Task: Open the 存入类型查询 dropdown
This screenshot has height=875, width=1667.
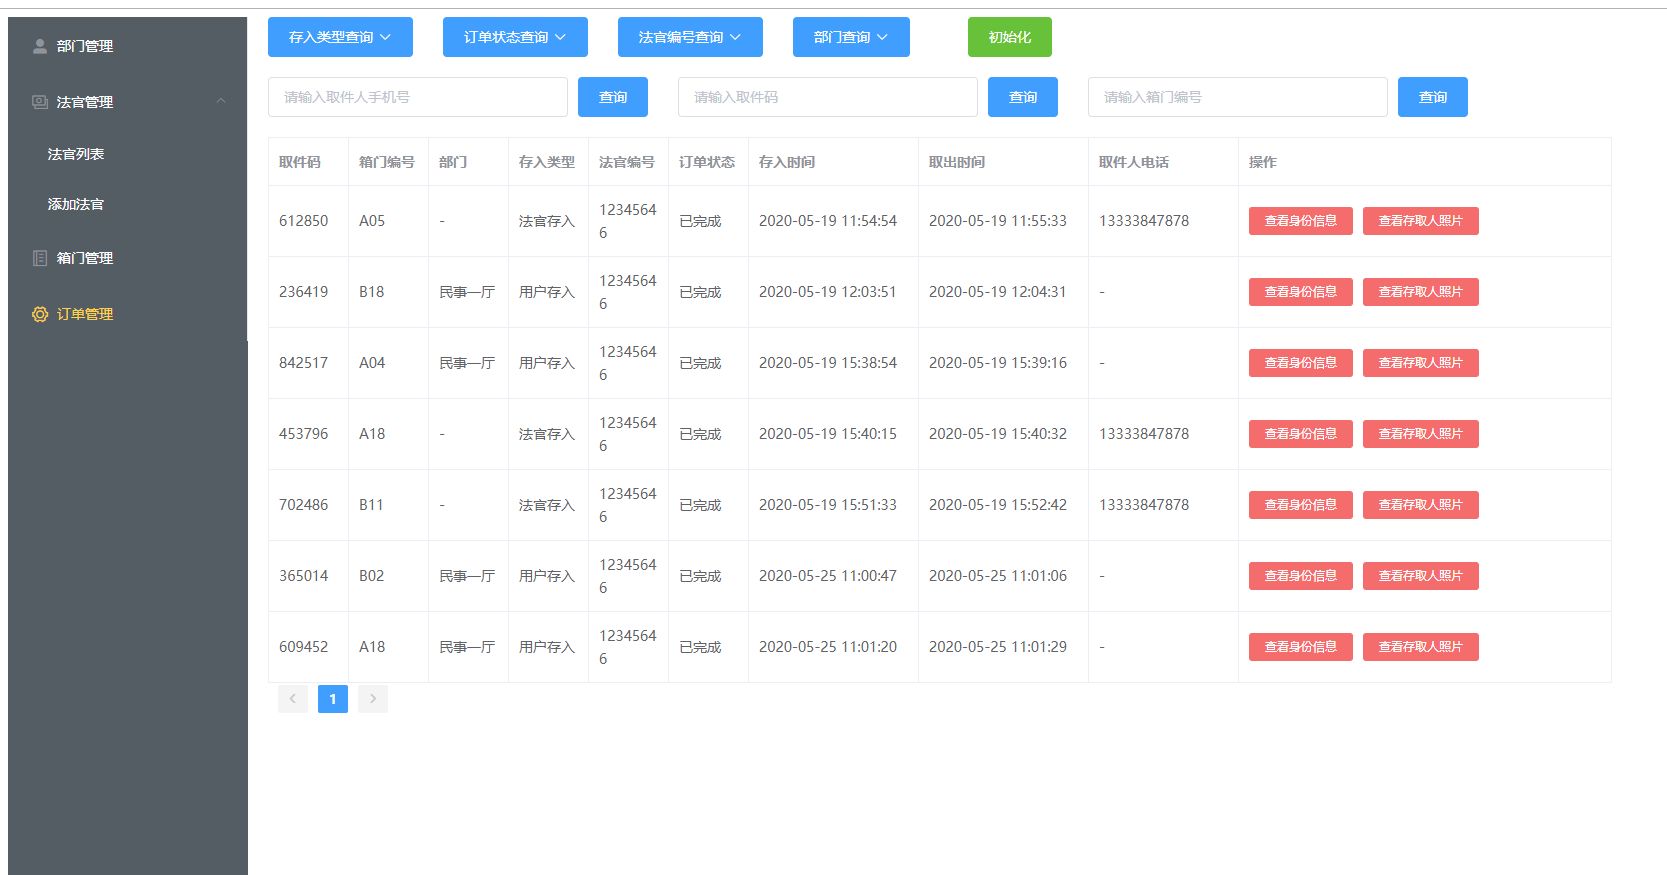Action: 340,37
